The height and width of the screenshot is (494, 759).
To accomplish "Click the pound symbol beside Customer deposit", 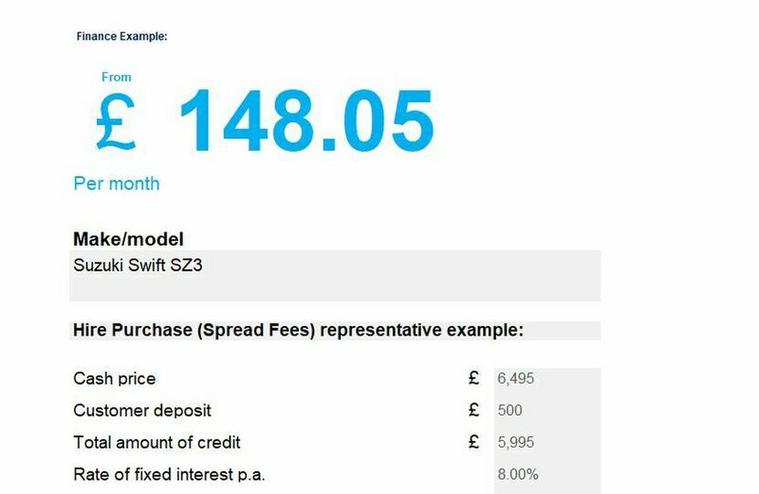I will 474,410.
